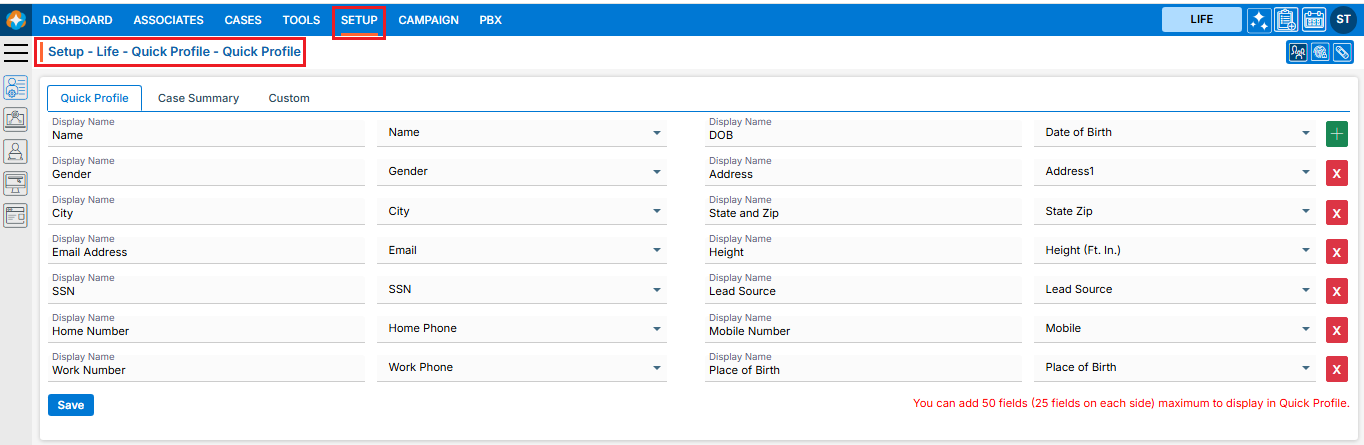This screenshot has width=1364, height=445.
Task: Click the globe with lock icon
Action: click(x=1320, y=53)
